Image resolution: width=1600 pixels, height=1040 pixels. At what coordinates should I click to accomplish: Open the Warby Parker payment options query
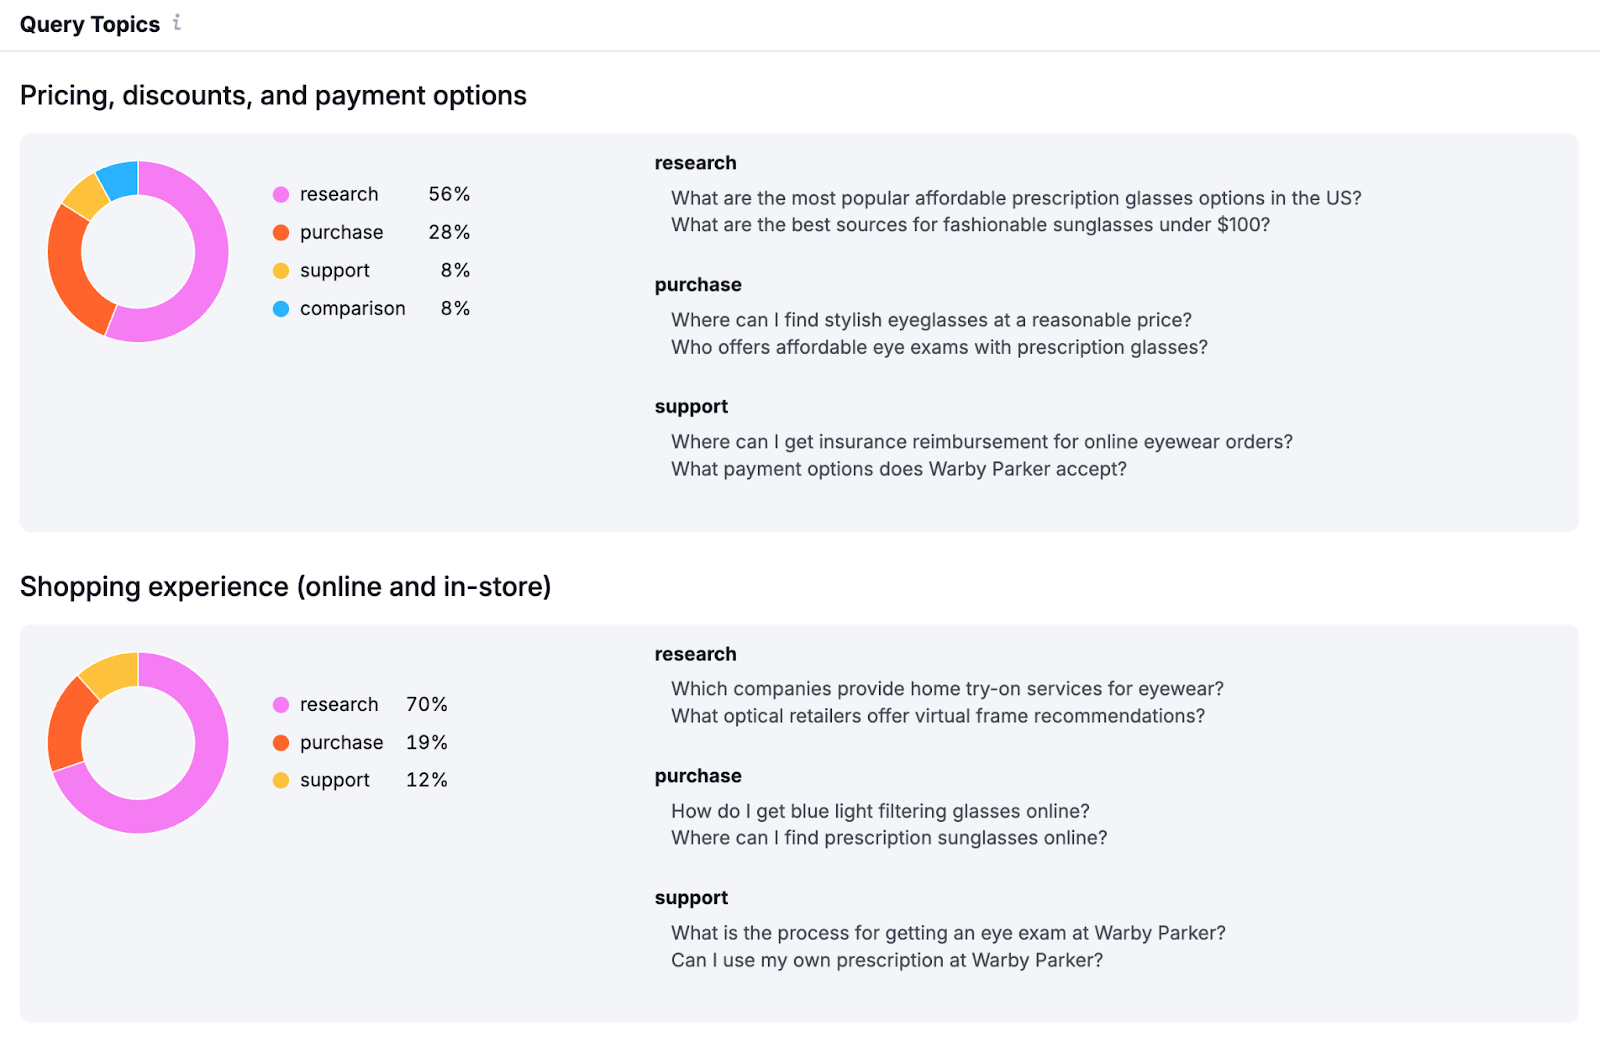pyautogui.click(x=898, y=468)
